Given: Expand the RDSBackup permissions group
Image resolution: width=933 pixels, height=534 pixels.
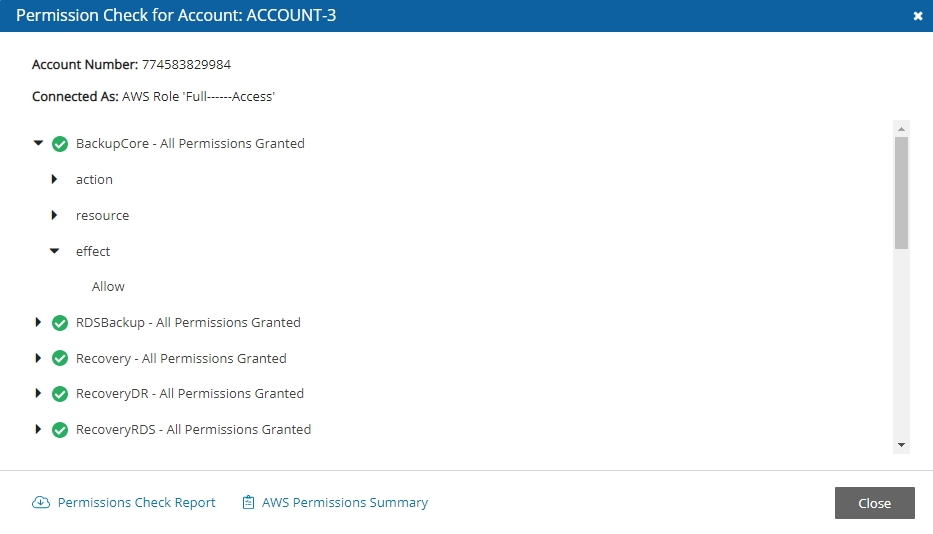Looking at the screenshot, I should [x=38, y=323].
